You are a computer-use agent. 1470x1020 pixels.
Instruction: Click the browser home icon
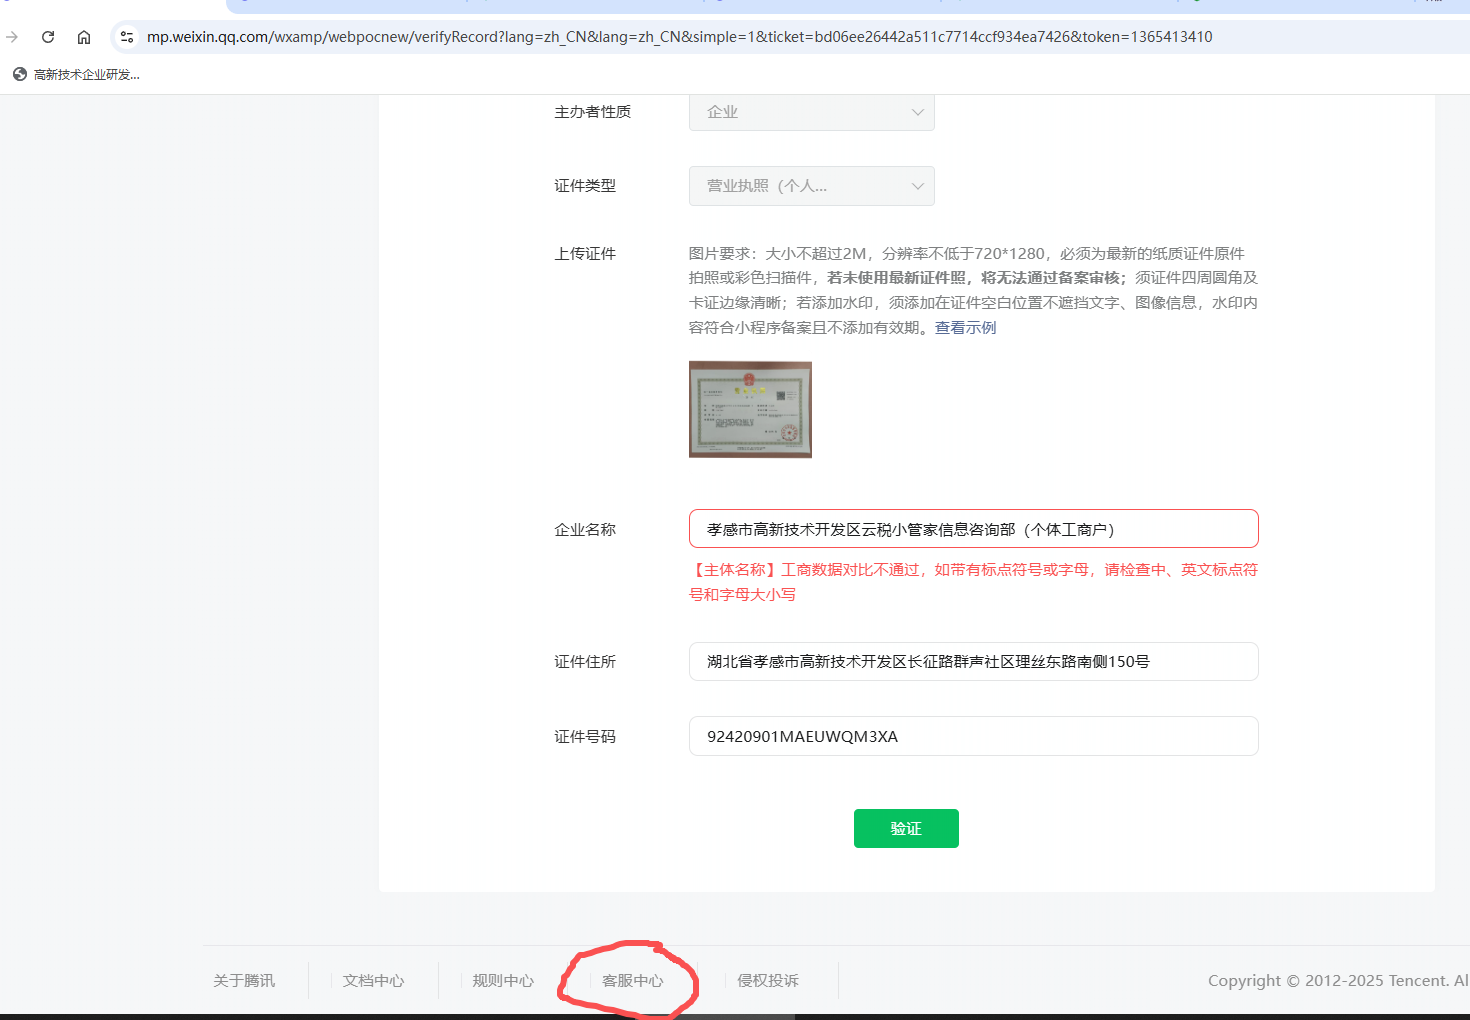pyautogui.click(x=84, y=37)
